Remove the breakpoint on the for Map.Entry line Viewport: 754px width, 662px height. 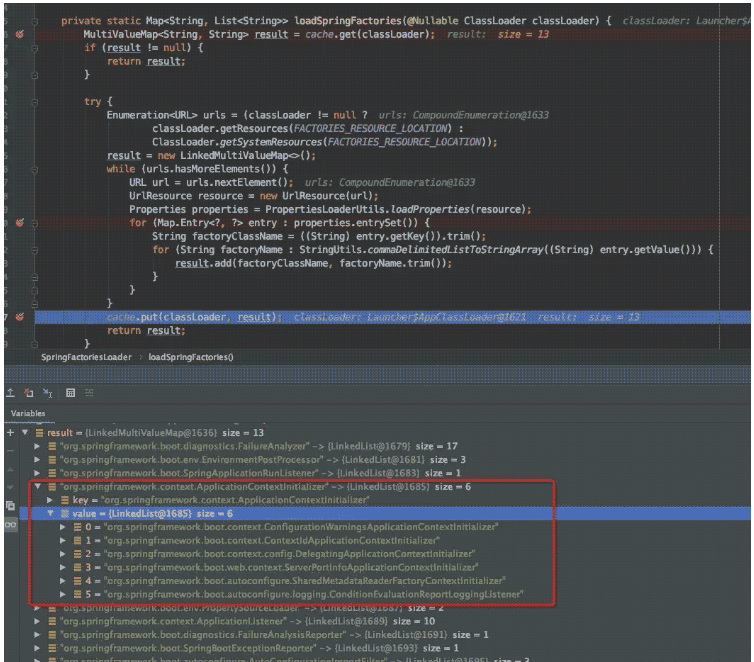click(20, 223)
